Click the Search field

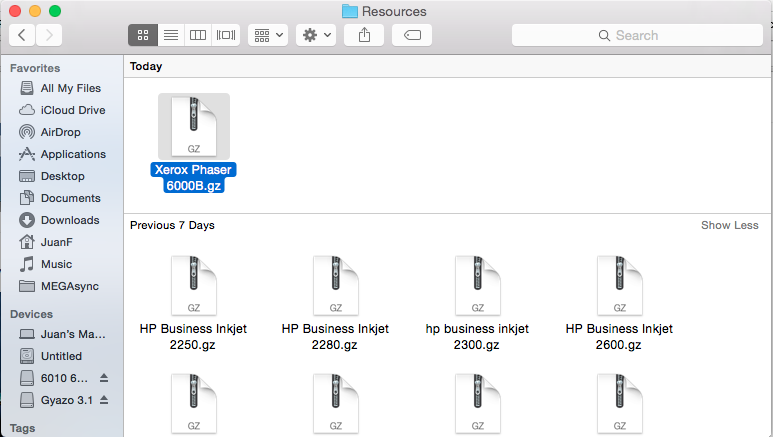pyautogui.click(x=637, y=35)
